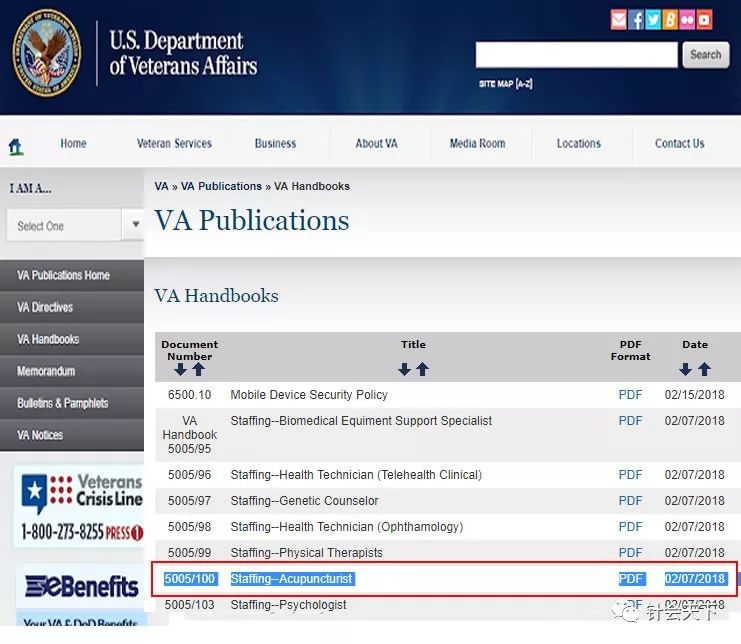Open the Site Map A-Z link
Viewport: 741px width, 644px height.
[x=505, y=84]
